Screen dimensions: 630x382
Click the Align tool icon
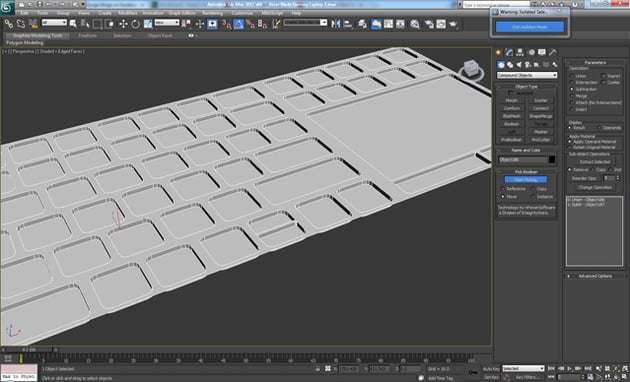coord(348,24)
